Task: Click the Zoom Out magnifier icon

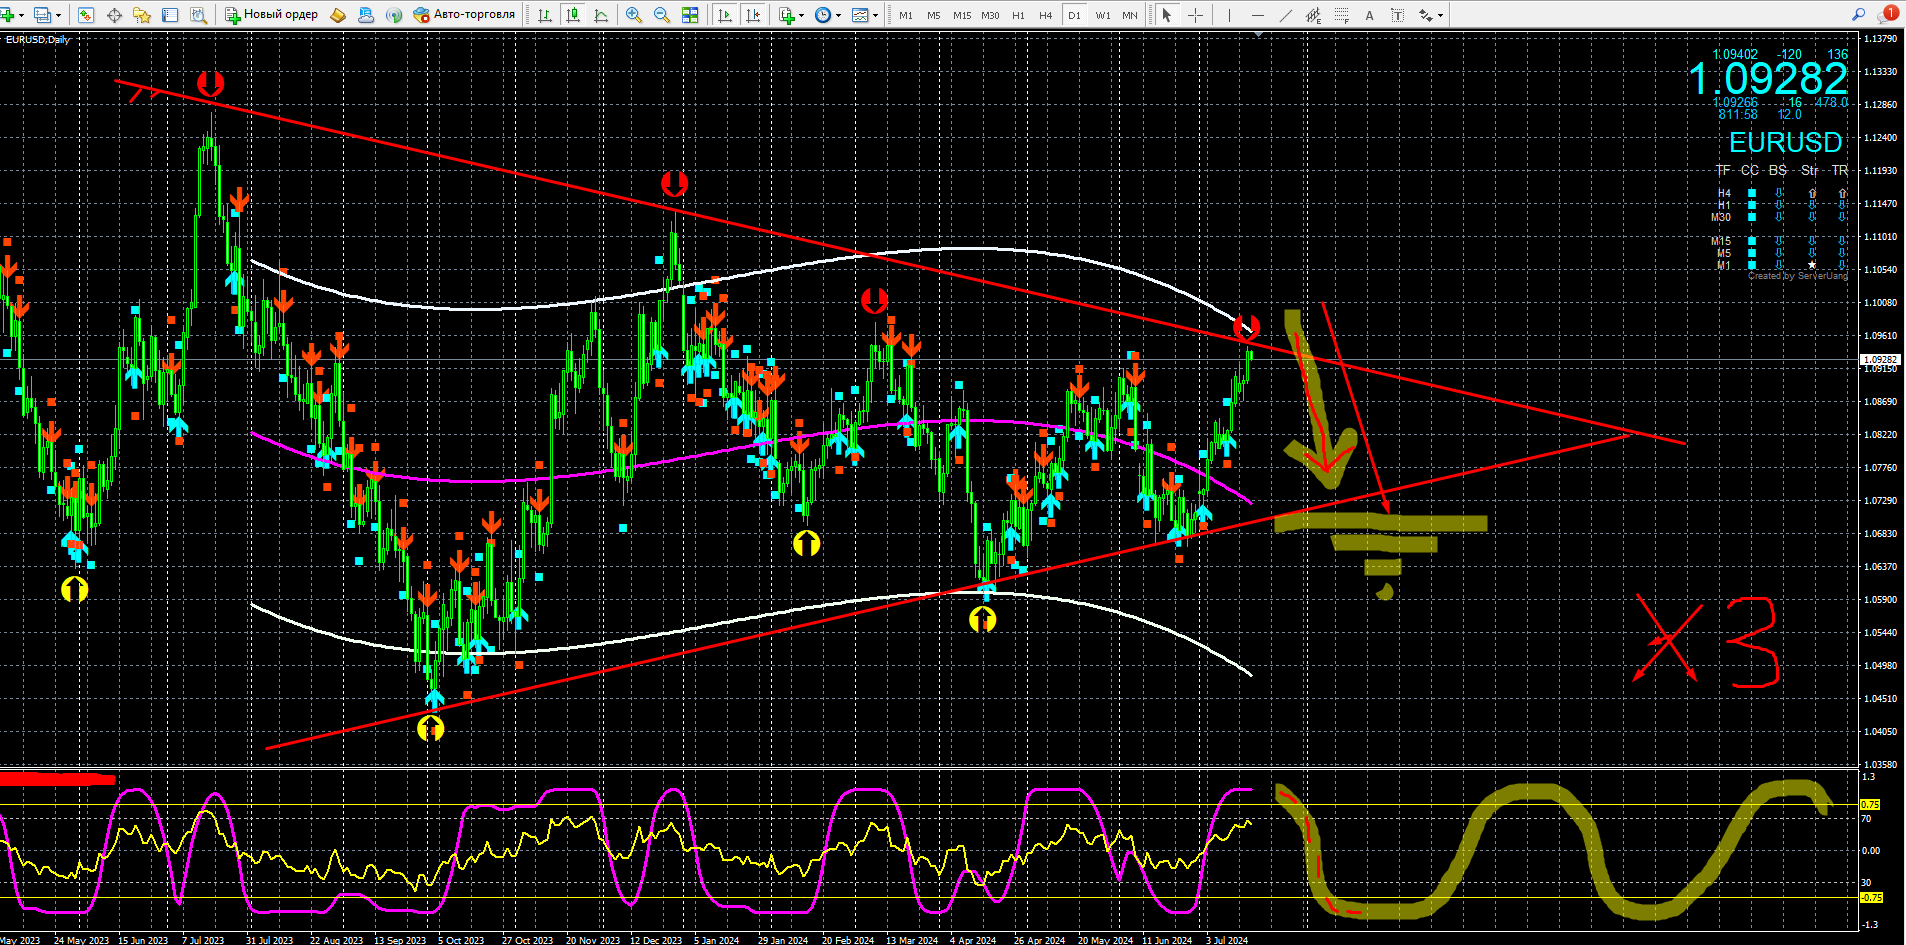Action: 661,15
